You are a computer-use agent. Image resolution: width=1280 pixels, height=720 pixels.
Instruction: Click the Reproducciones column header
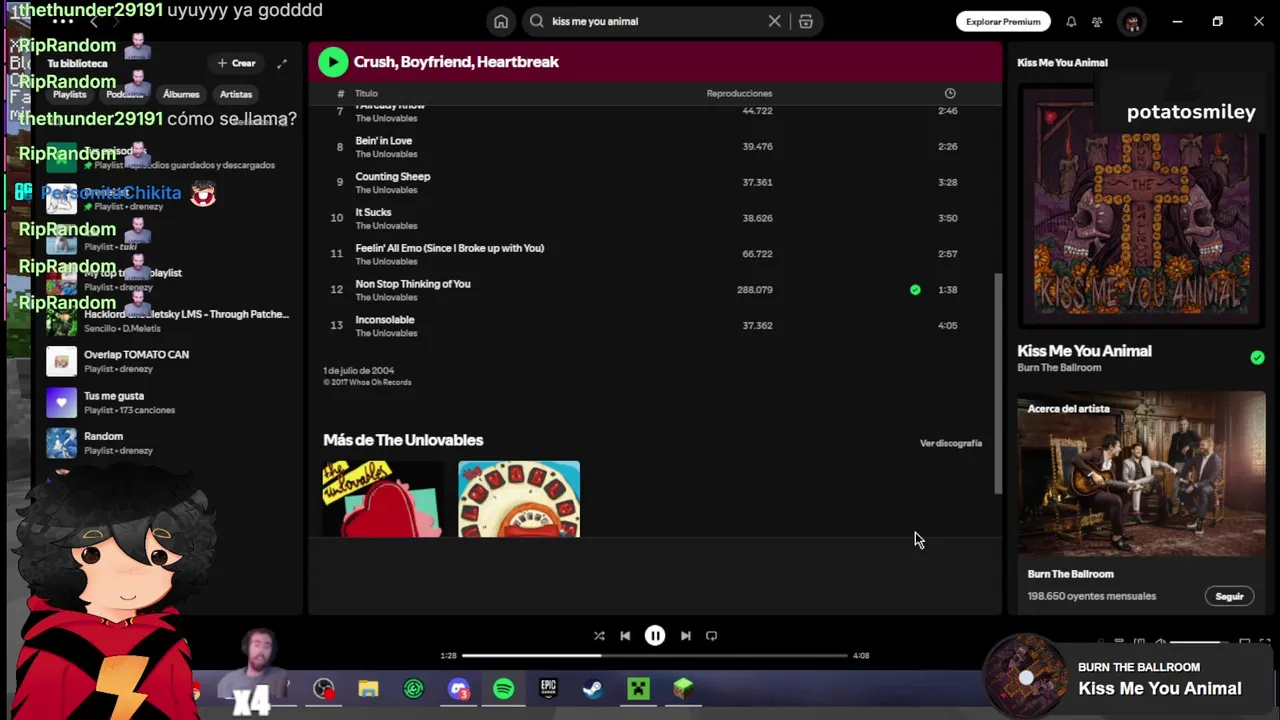739,93
